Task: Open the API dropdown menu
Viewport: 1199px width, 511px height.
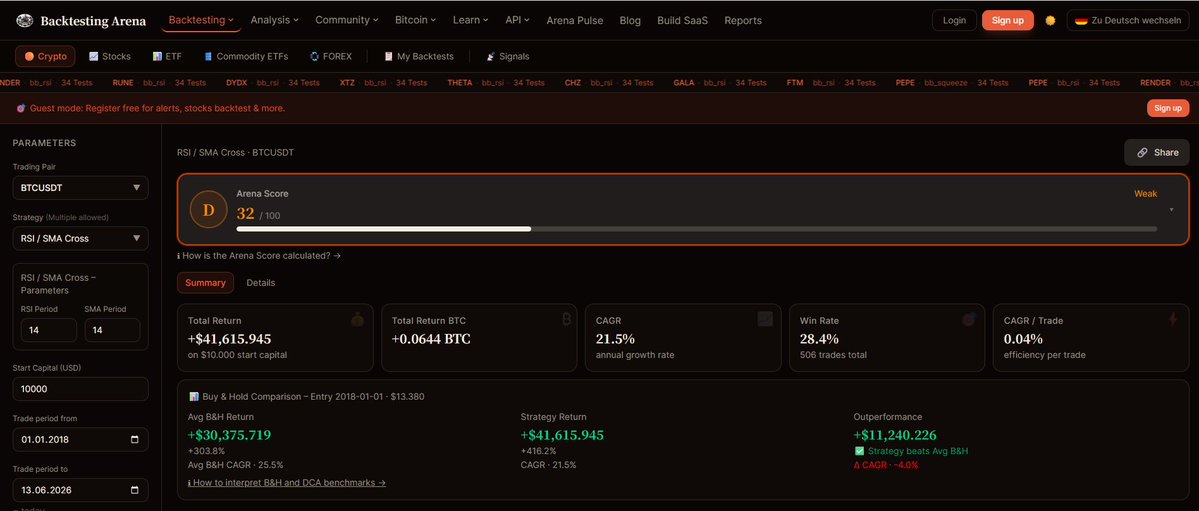Action: (518, 21)
